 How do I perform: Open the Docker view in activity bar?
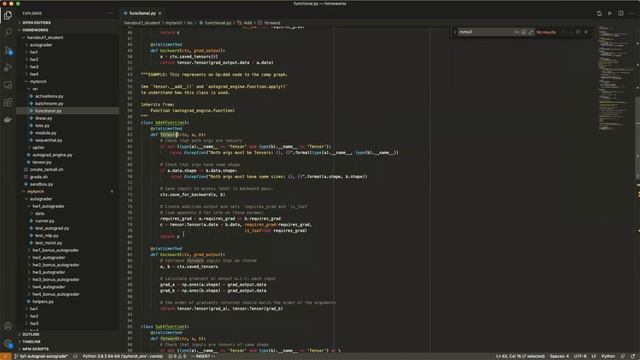coord(8,120)
